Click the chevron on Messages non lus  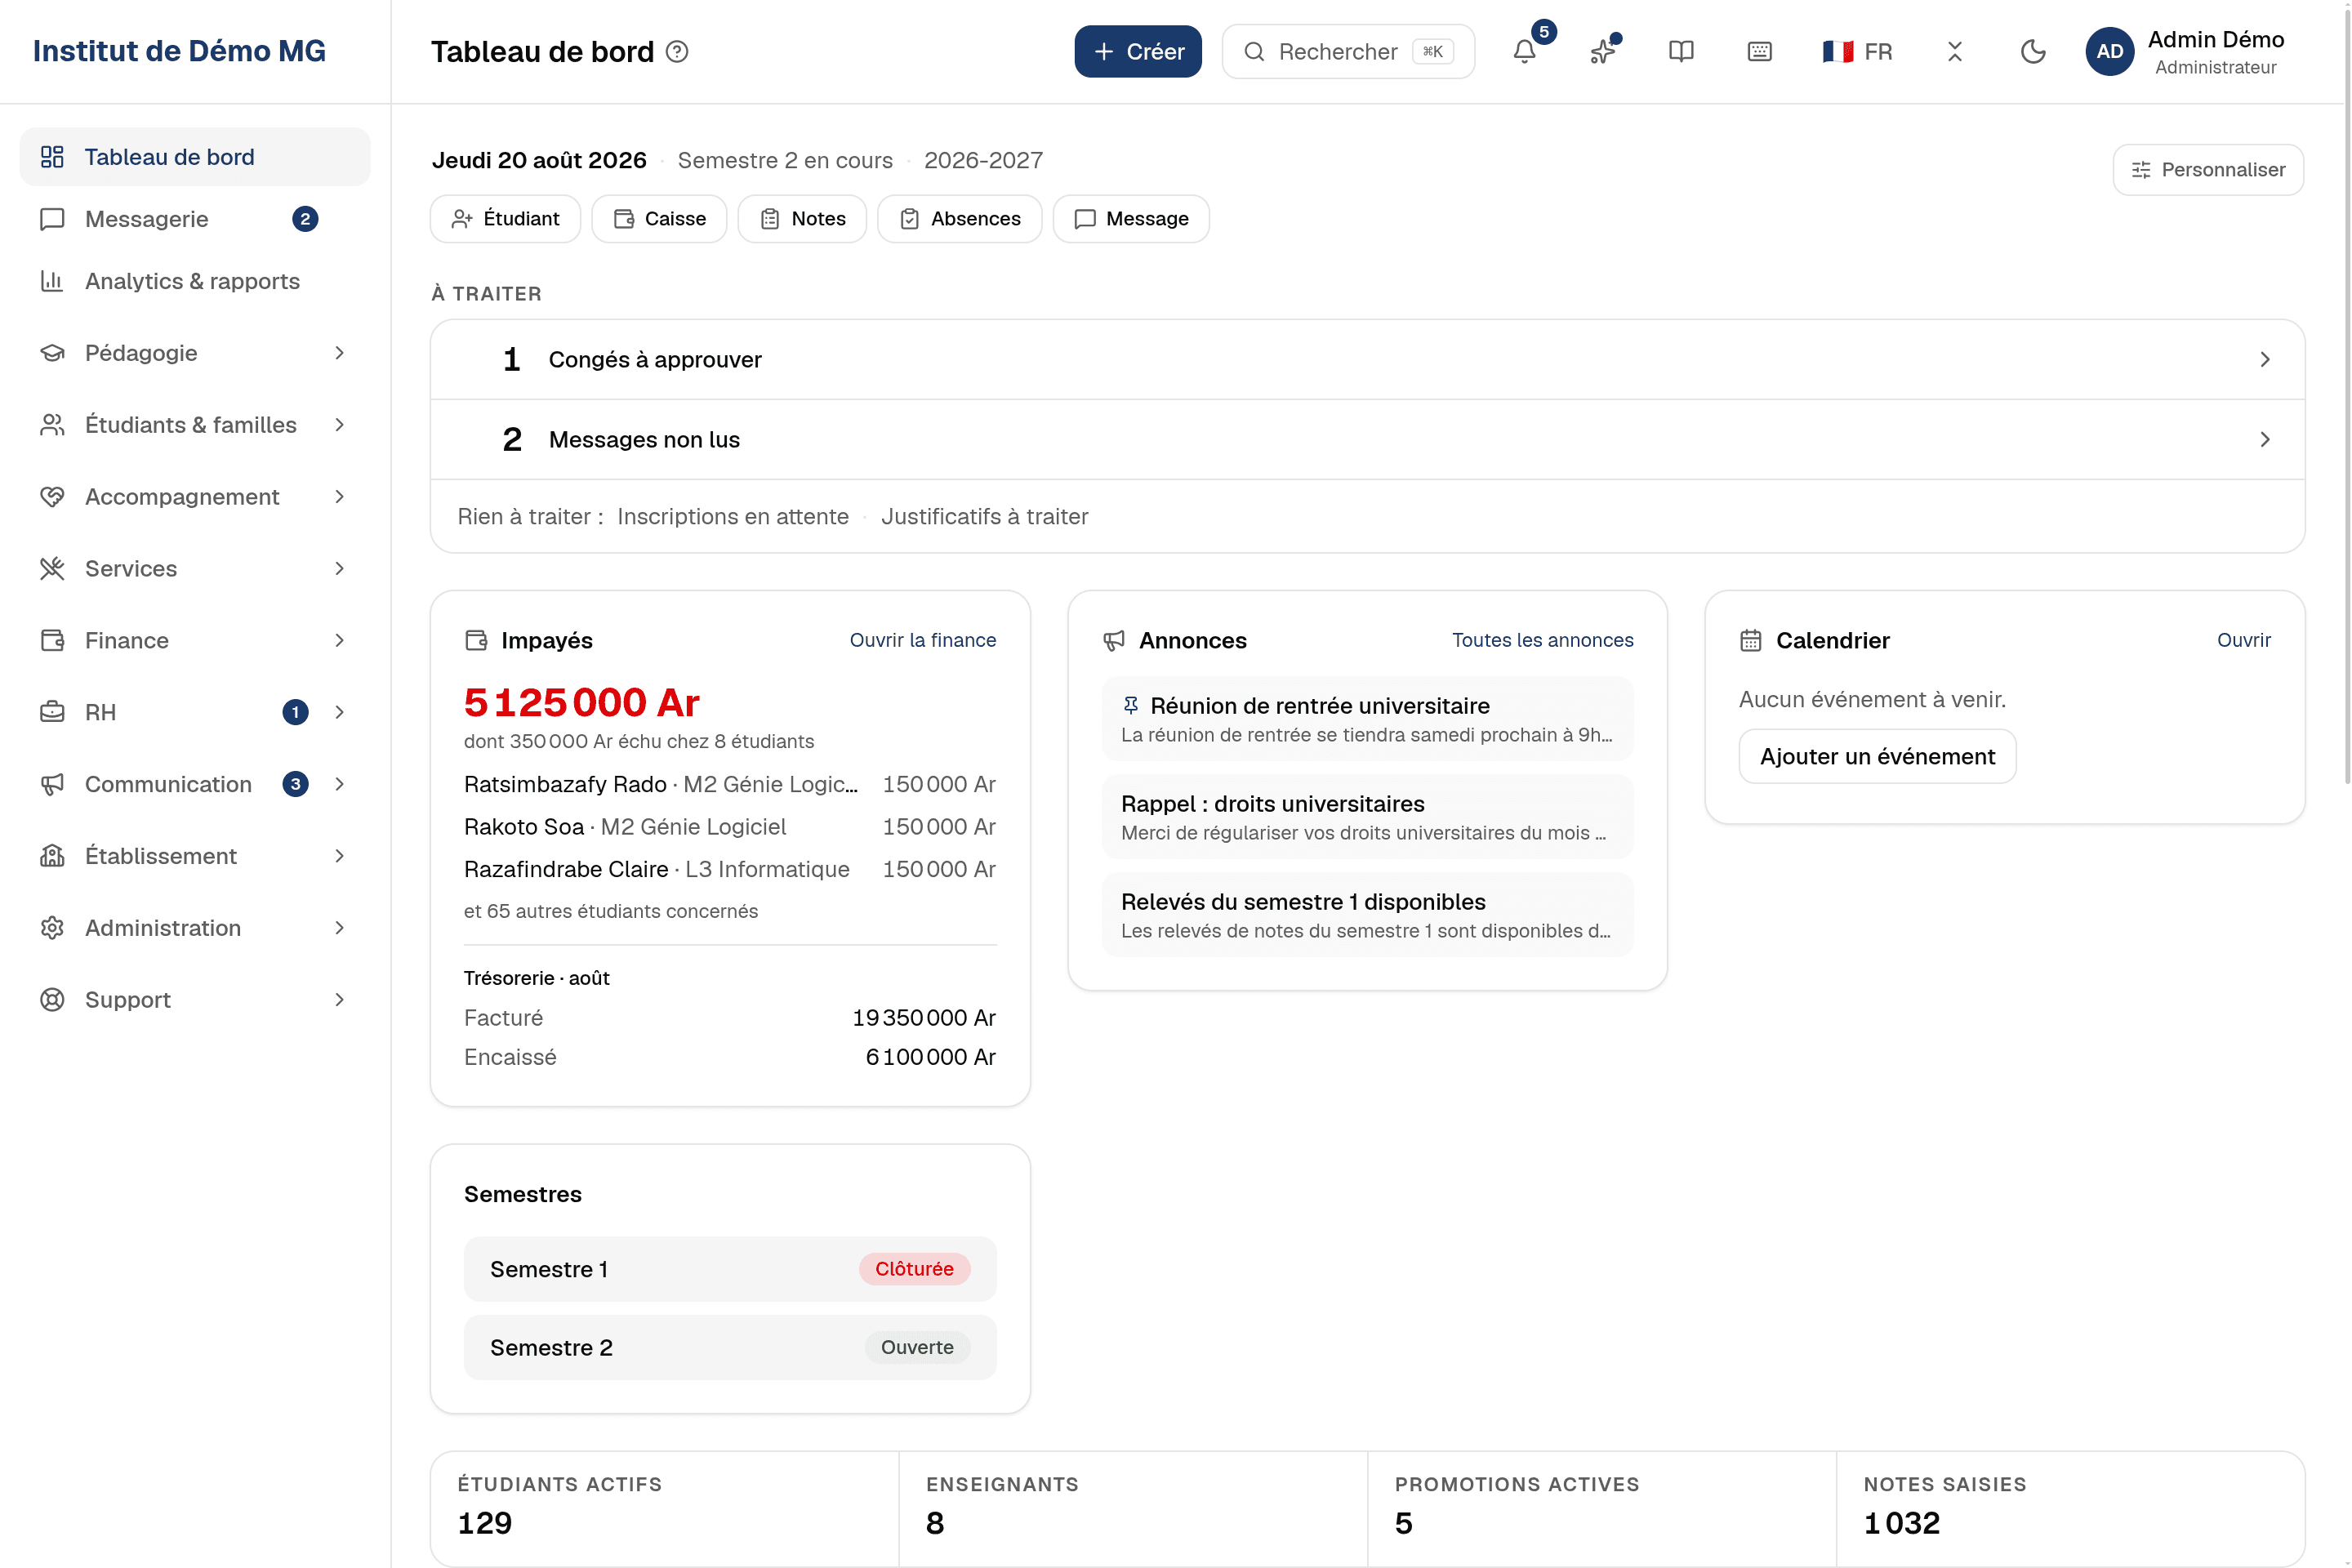click(x=2265, y=440)
